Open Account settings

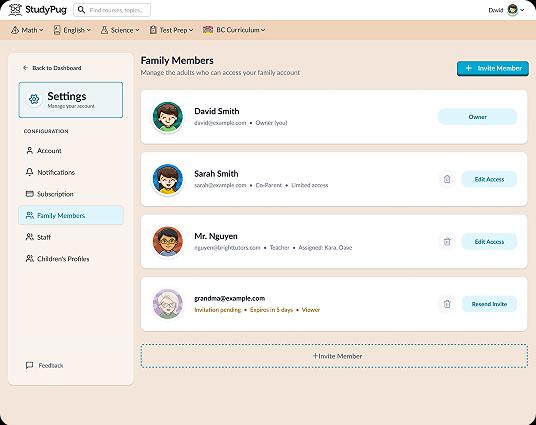(x=71, y=151)
